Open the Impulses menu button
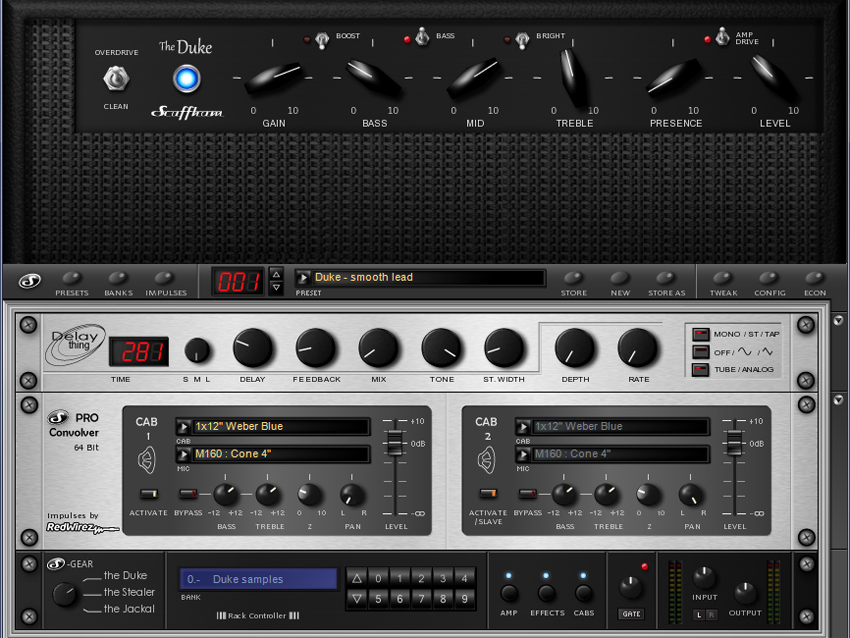The height and width of the screenshot is (638, 850). tap(165, 279)
